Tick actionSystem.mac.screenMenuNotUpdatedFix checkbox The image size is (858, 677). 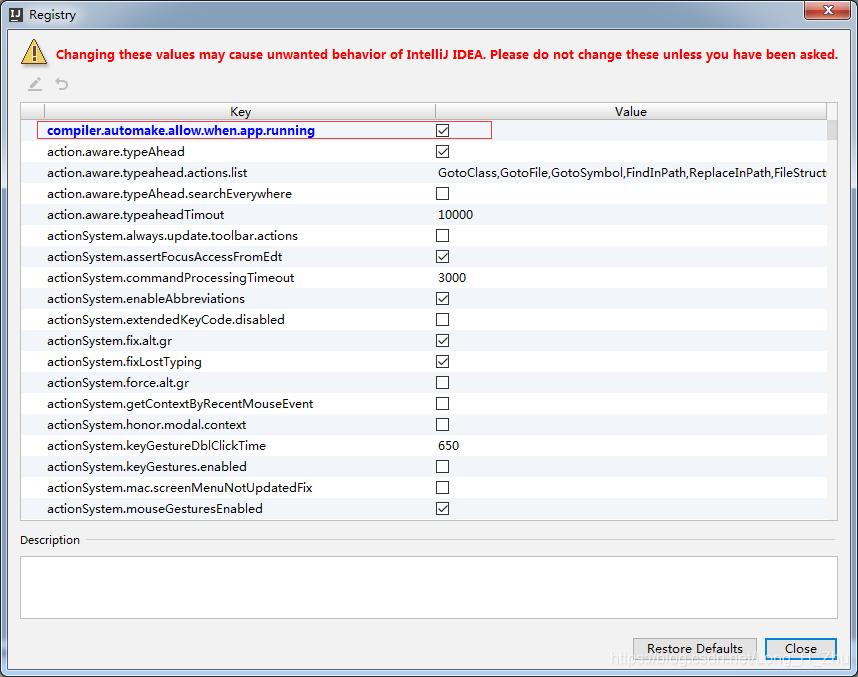442,487
